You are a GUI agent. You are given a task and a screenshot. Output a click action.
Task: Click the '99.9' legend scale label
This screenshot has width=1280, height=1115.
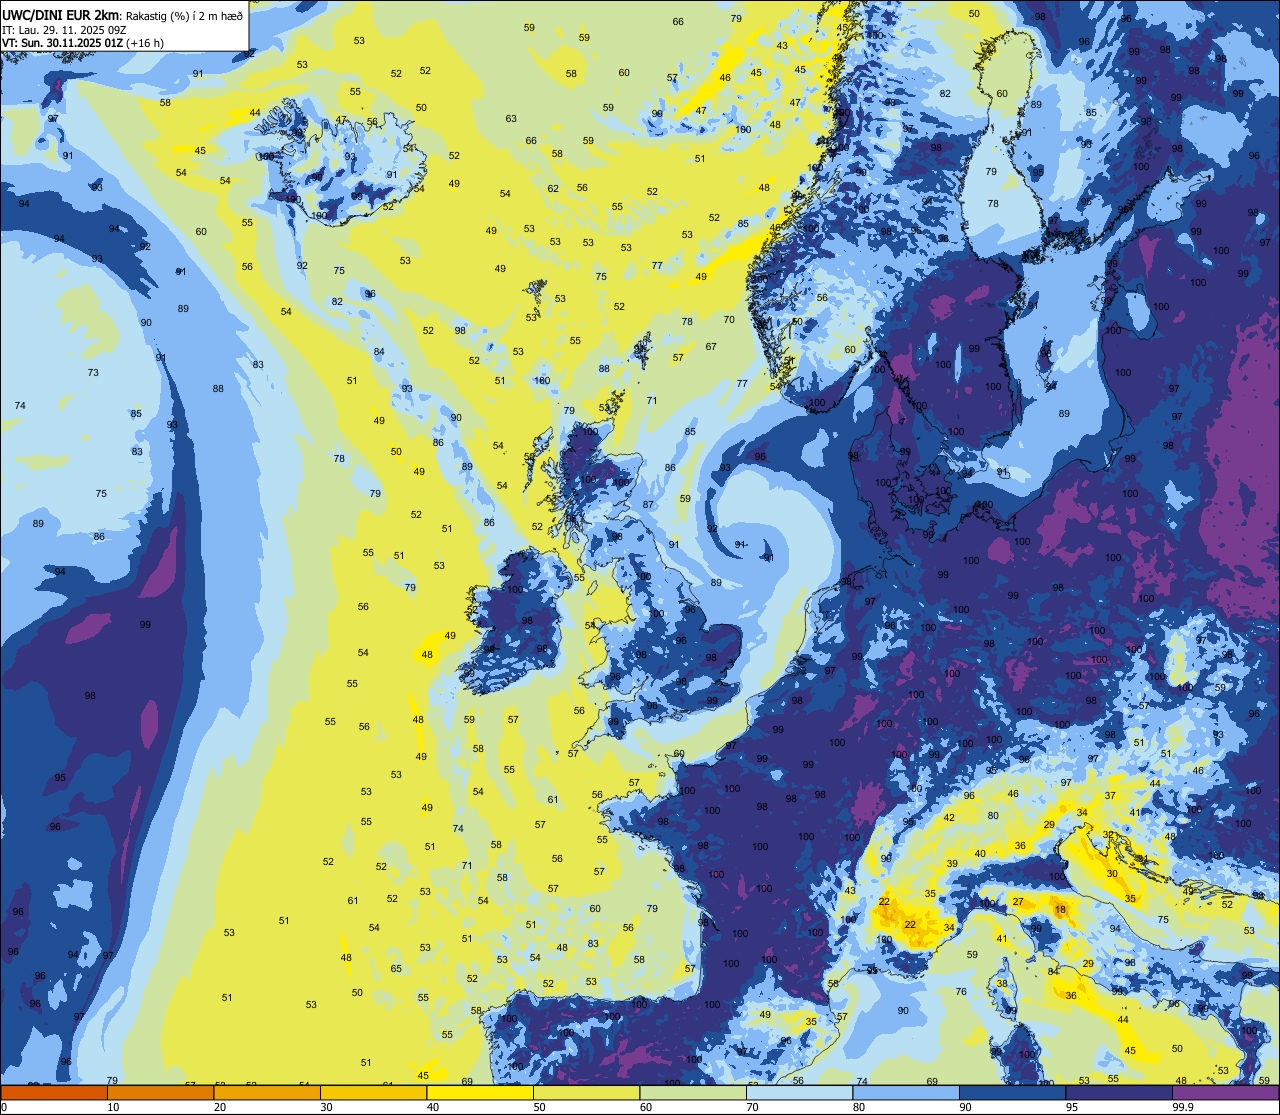click(1184, 1107)
